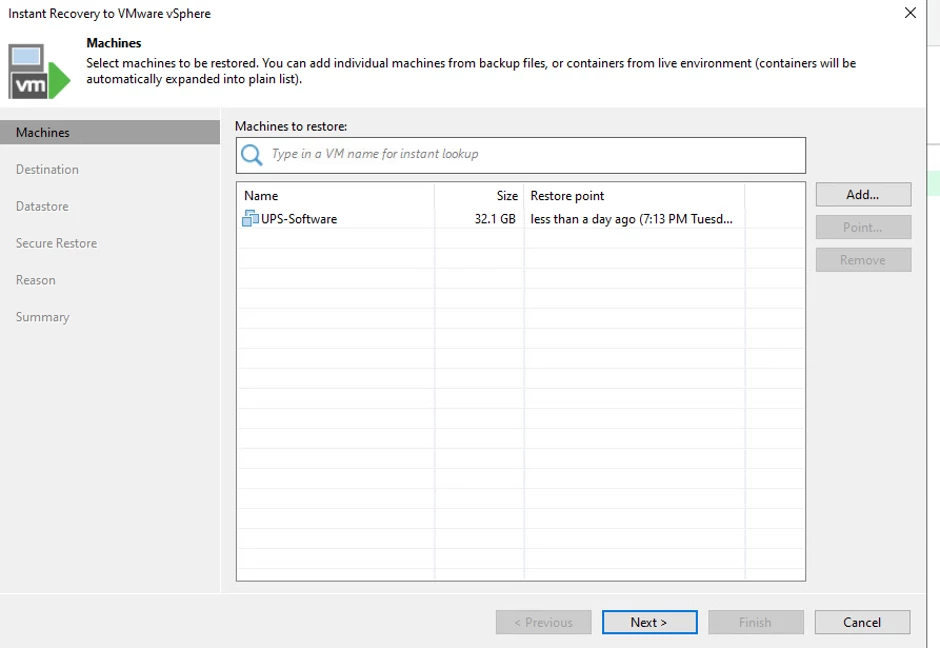Close the Instant Recovery dialog
This screenshot has width=940, height=648.
910,13
